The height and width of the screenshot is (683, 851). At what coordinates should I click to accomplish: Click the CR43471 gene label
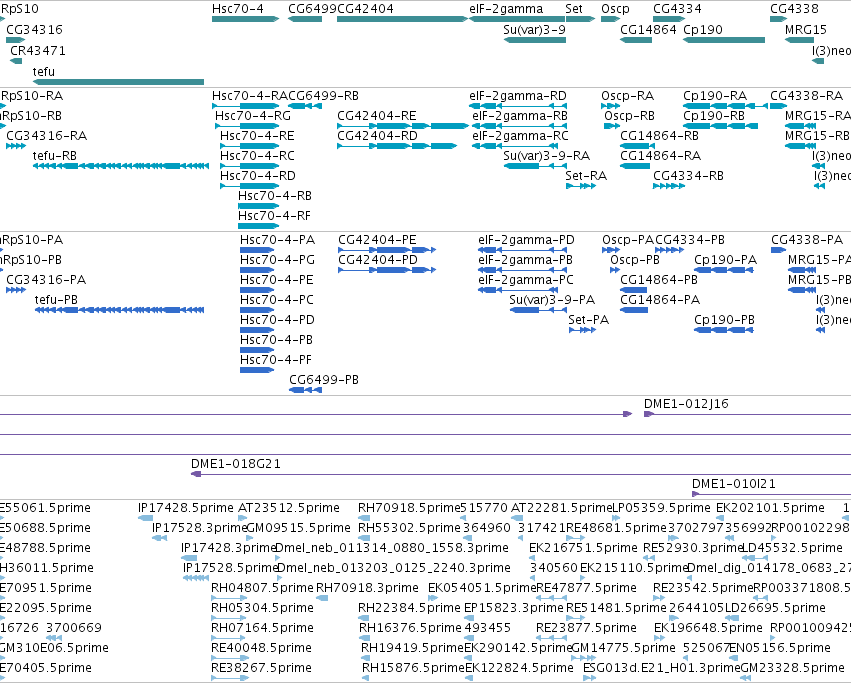(x=37, y=50)
